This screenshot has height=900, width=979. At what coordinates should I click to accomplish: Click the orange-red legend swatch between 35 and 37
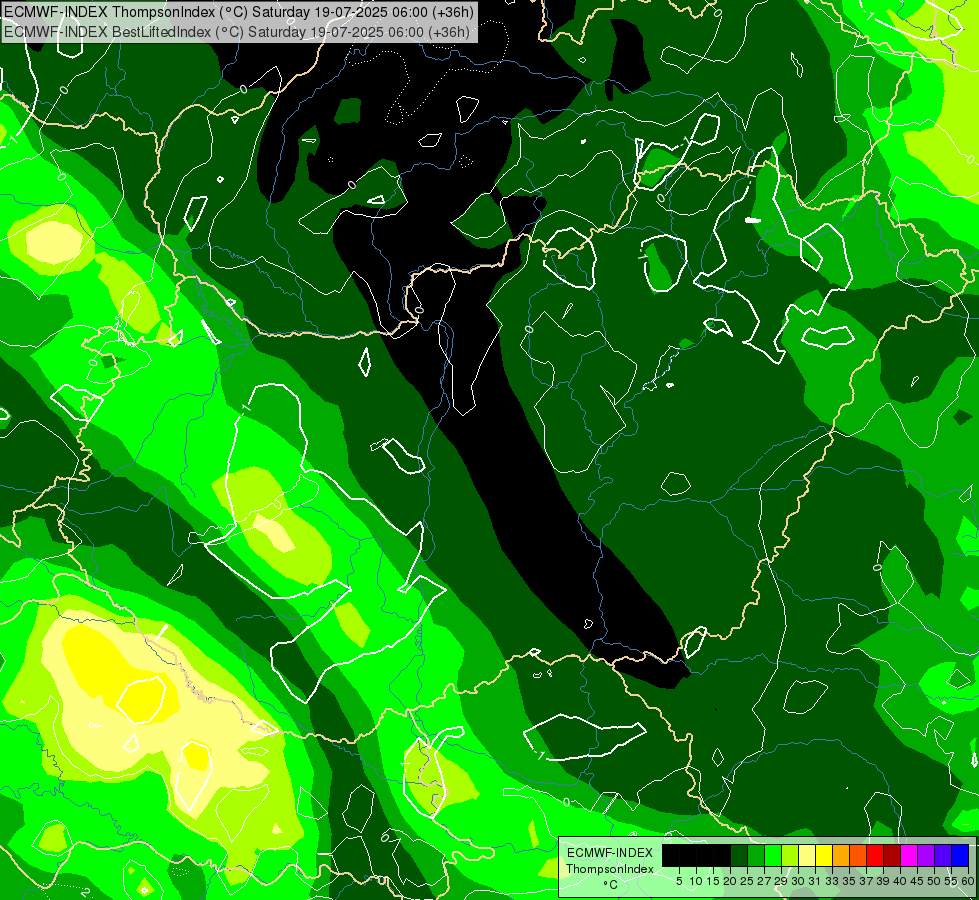858,855
